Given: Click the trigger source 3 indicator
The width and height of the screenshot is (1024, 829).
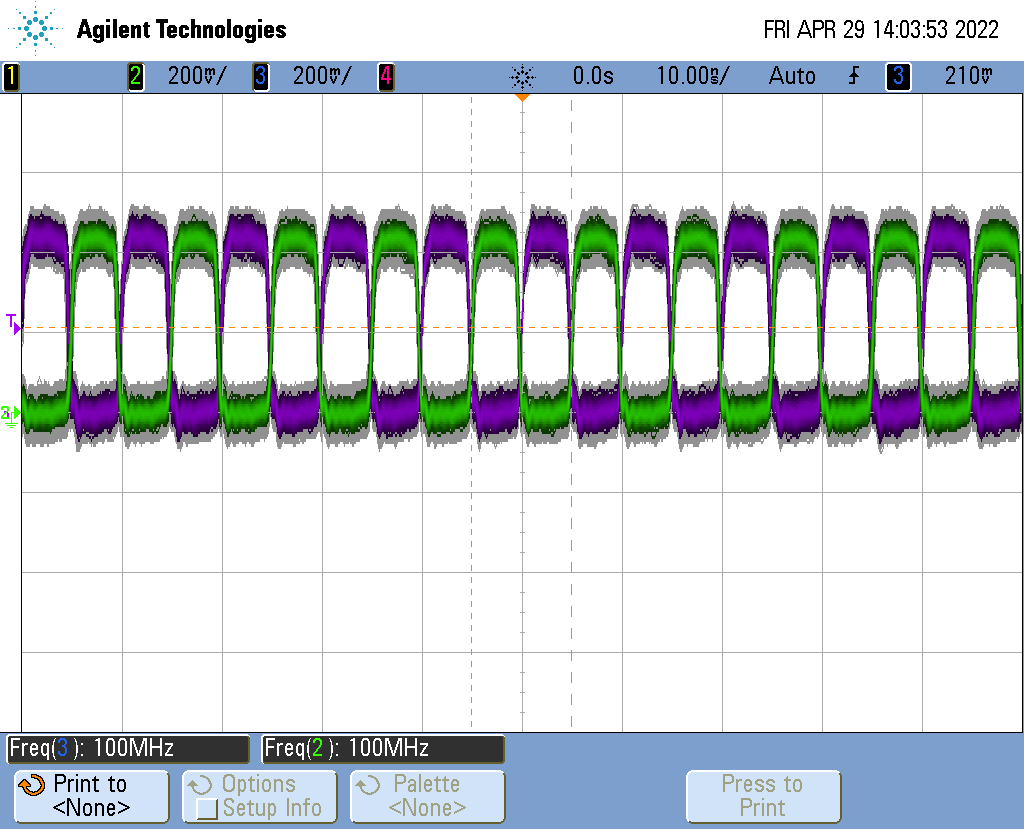Looking at the screenshot, I should click(897, 76).
